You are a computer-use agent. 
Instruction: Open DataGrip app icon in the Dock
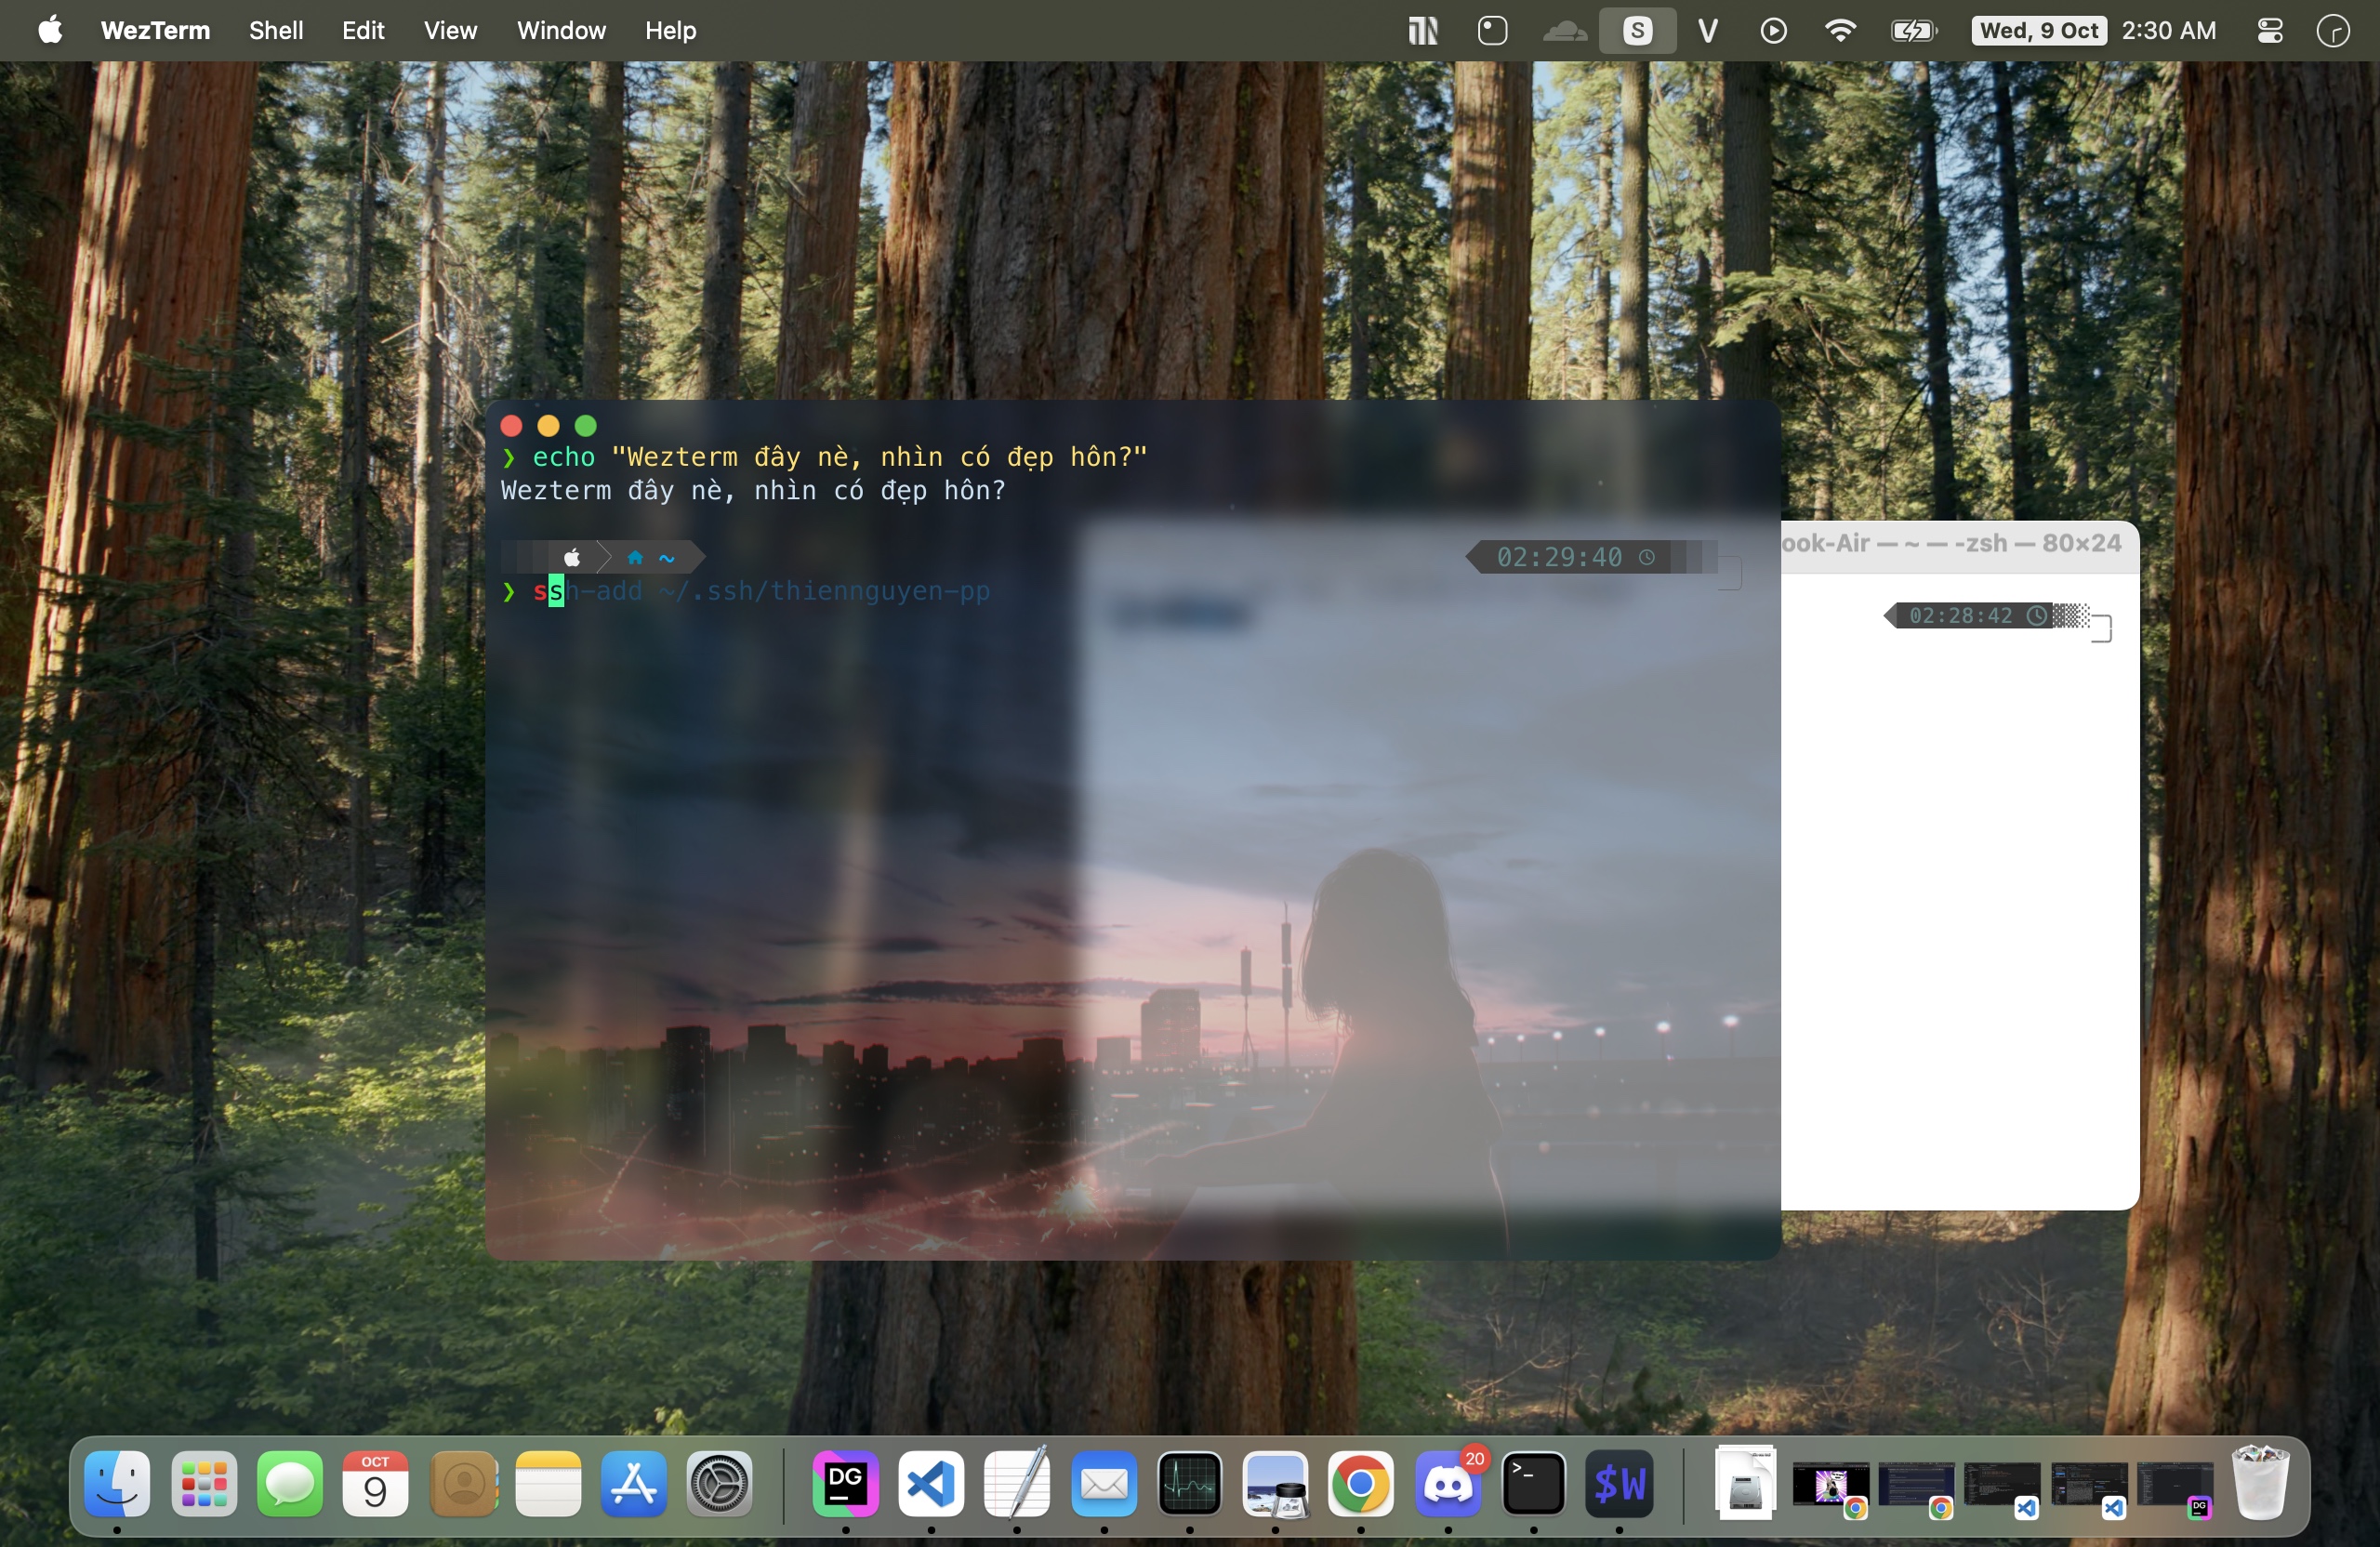click(x=846, y=1483)
